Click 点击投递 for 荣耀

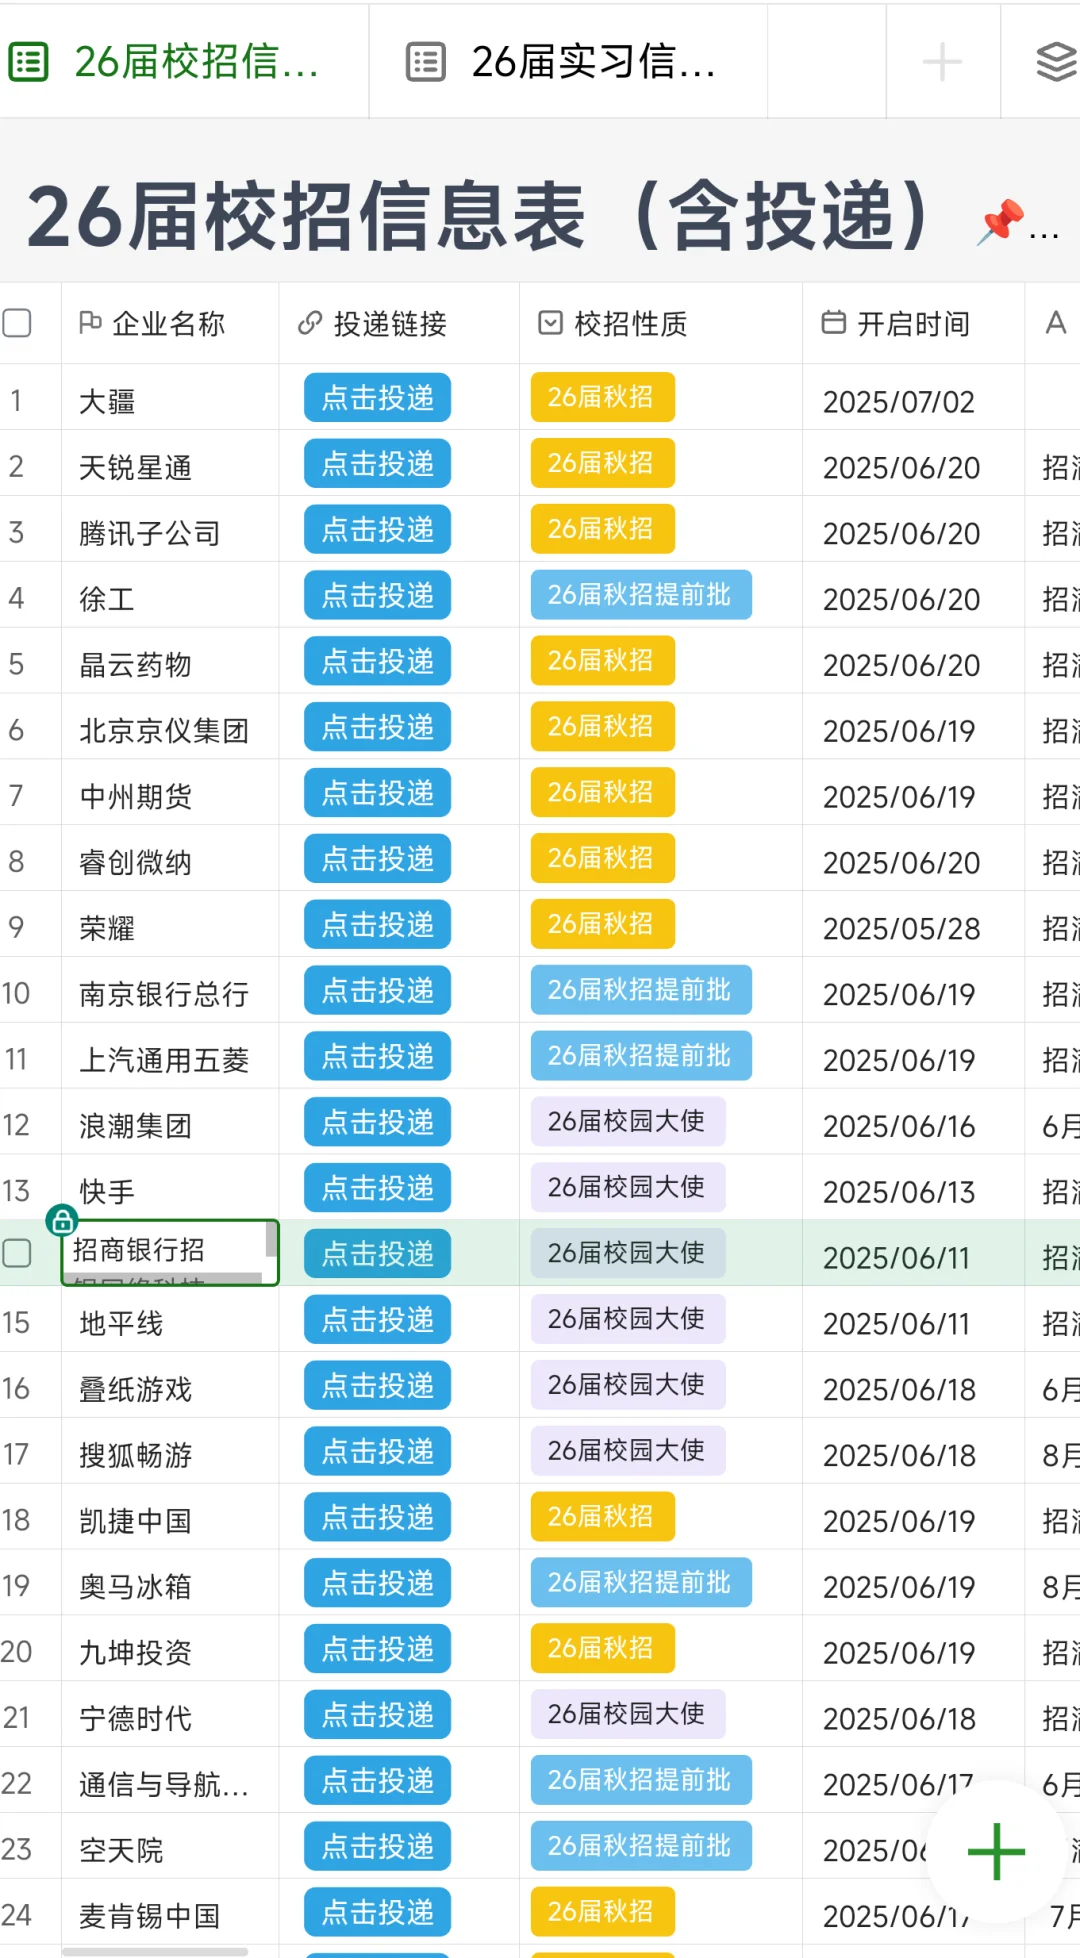[378, 925]
